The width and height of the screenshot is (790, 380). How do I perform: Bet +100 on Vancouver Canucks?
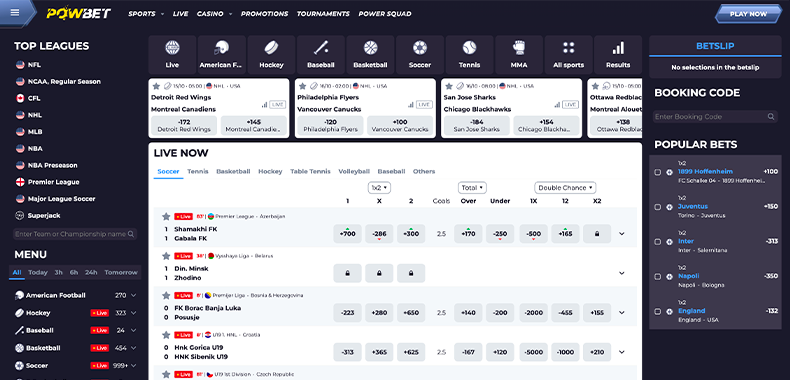coord(400,125)
